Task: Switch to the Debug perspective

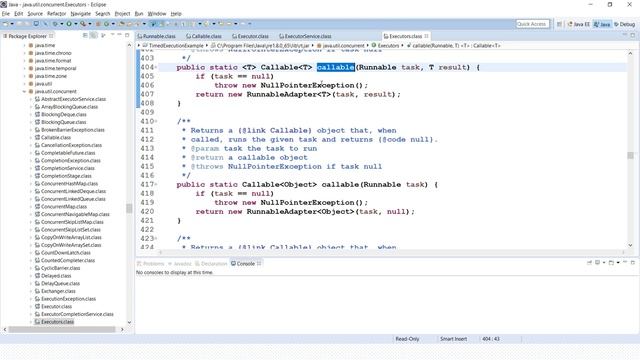Action: coord(624,24)
